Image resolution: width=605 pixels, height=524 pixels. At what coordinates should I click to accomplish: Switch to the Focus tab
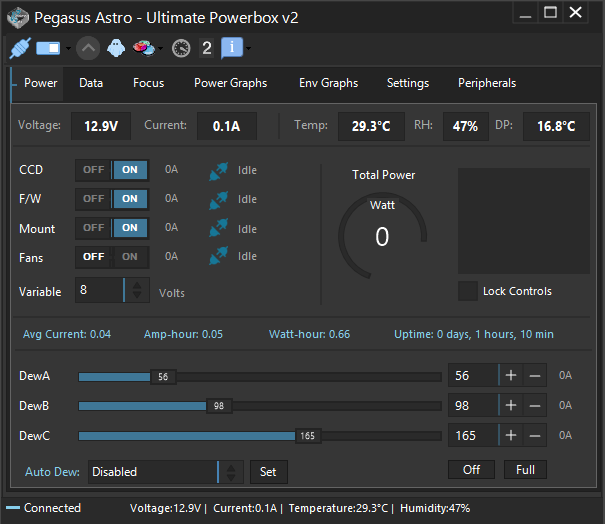pyautogui.click(x=149, y=83)
